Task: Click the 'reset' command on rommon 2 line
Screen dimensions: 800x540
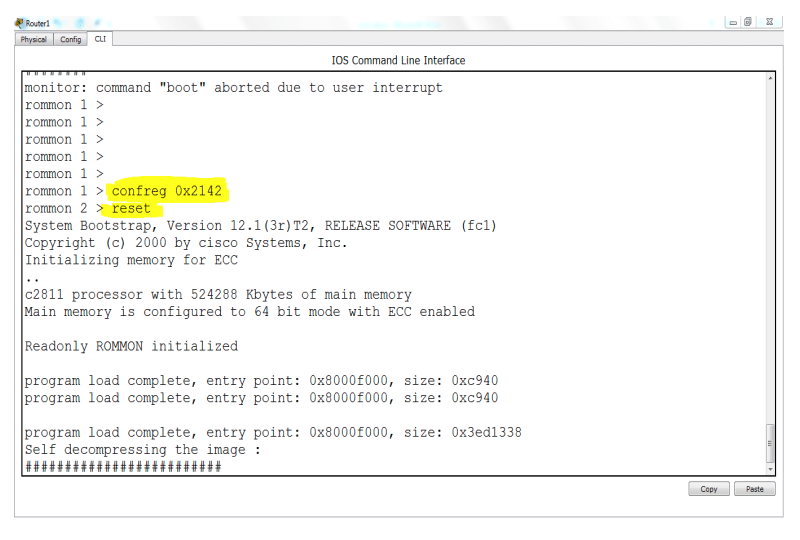Action: 131,208
